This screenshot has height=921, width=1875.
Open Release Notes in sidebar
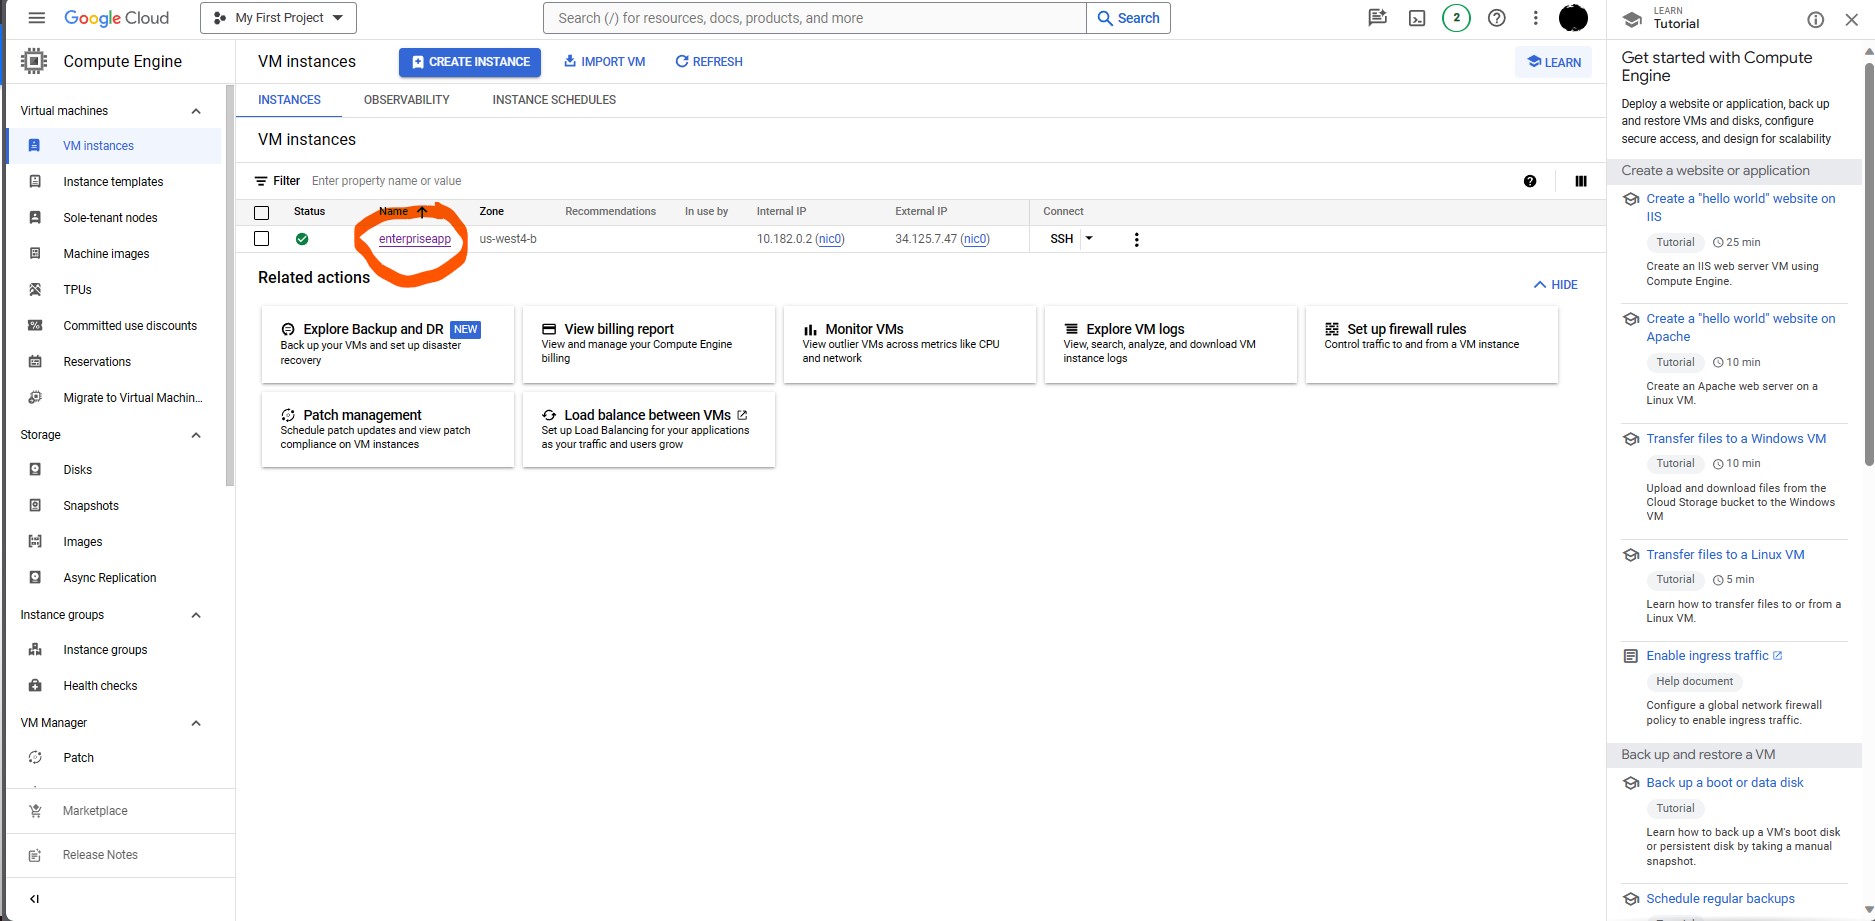coord(100,855)
